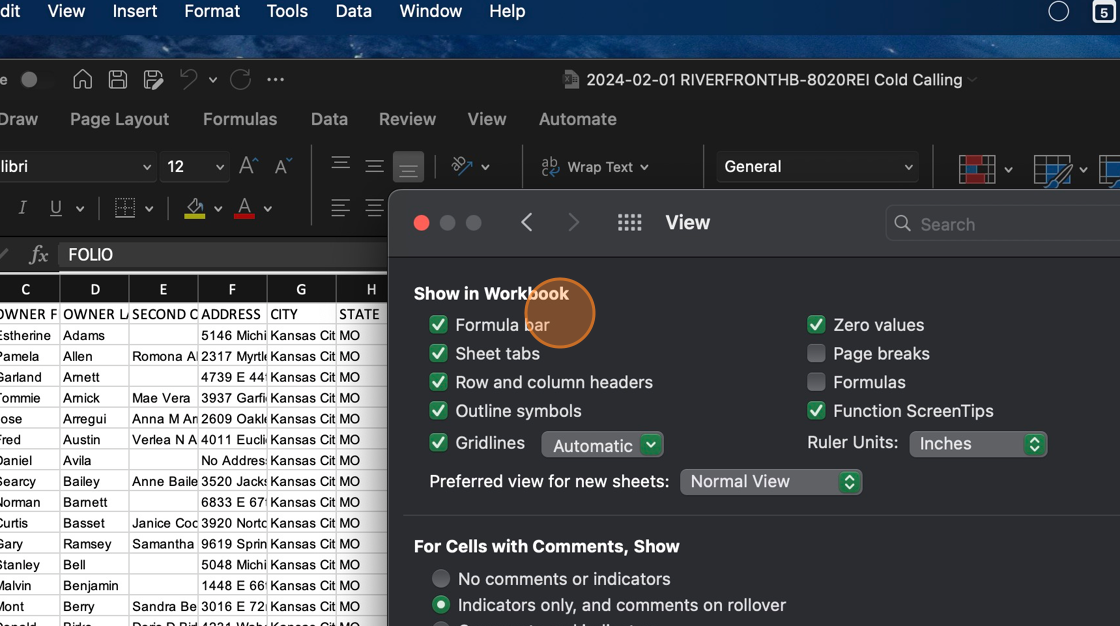
Task: Click the Show All grid icon
Action: coord(629,223)
